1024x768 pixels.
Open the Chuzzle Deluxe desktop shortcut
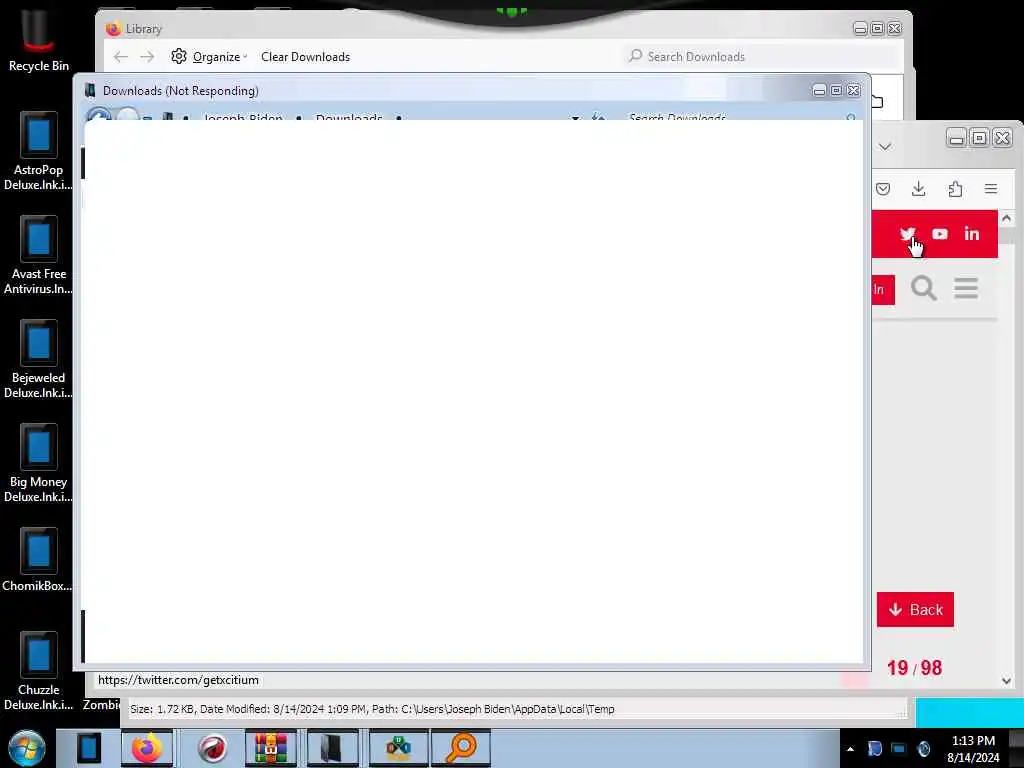38,671
